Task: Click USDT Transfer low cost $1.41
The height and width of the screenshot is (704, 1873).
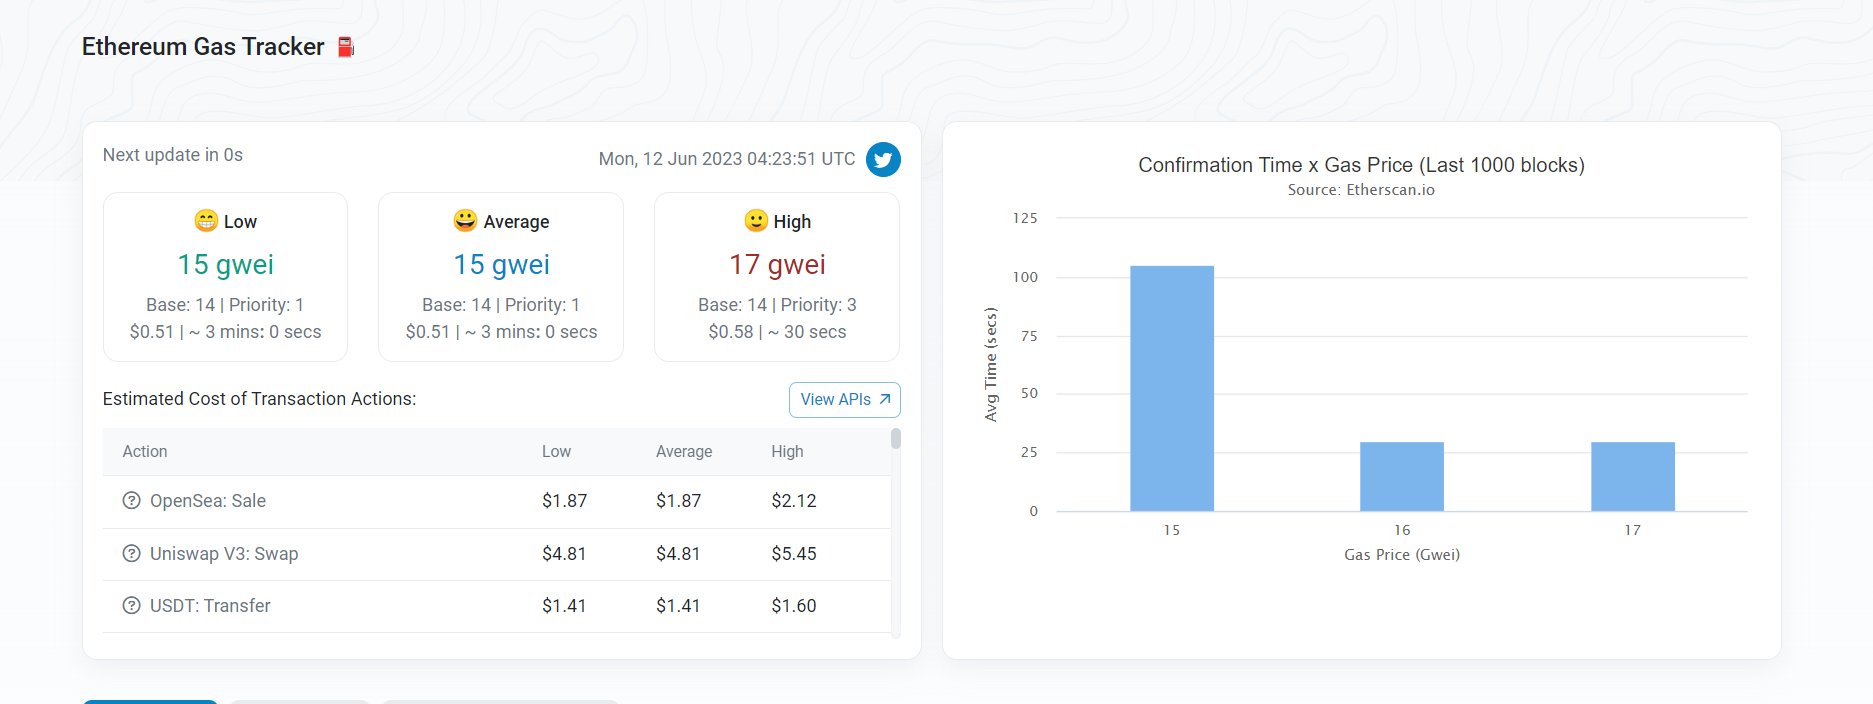Action: tap(564, 606)
